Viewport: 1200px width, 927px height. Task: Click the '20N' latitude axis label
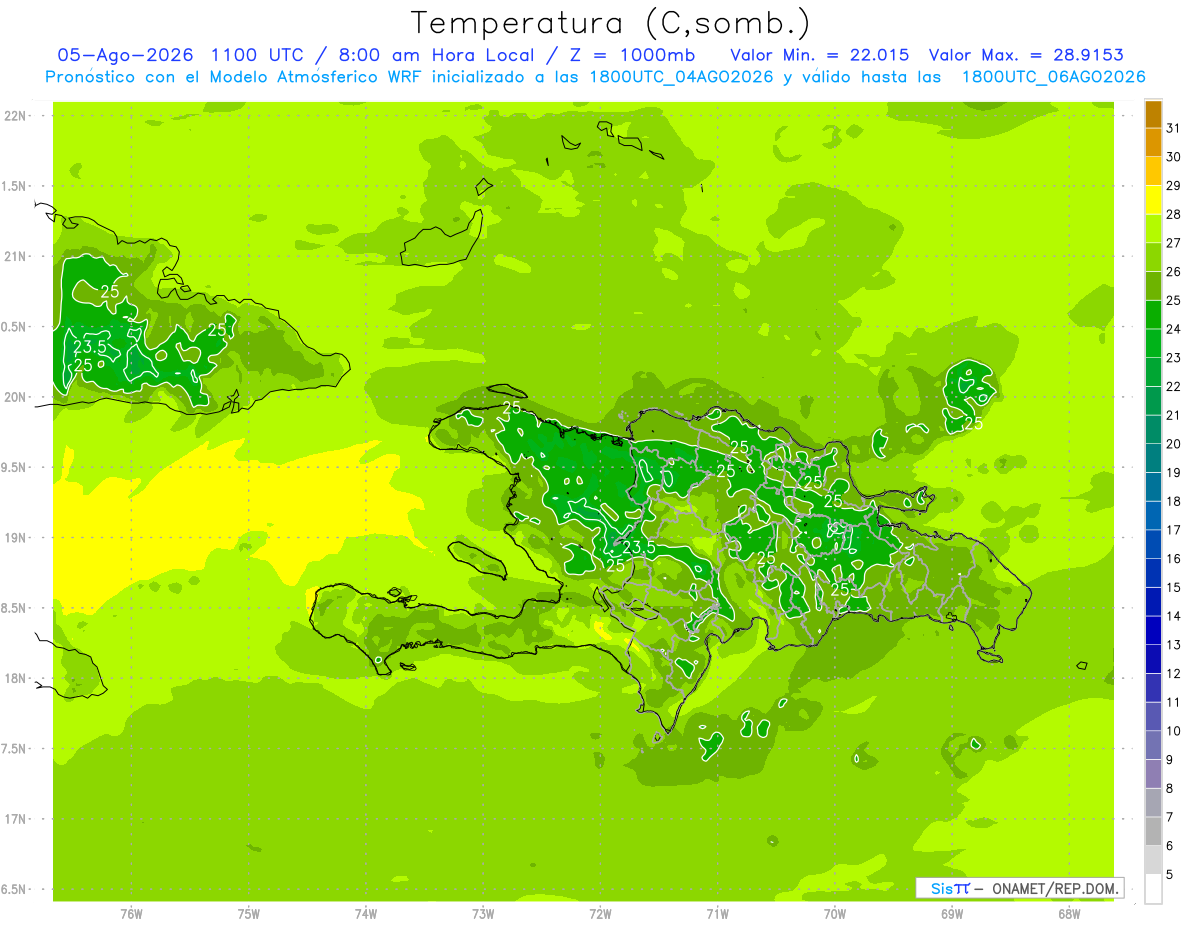pyautogui.click(x=15, y=397)
